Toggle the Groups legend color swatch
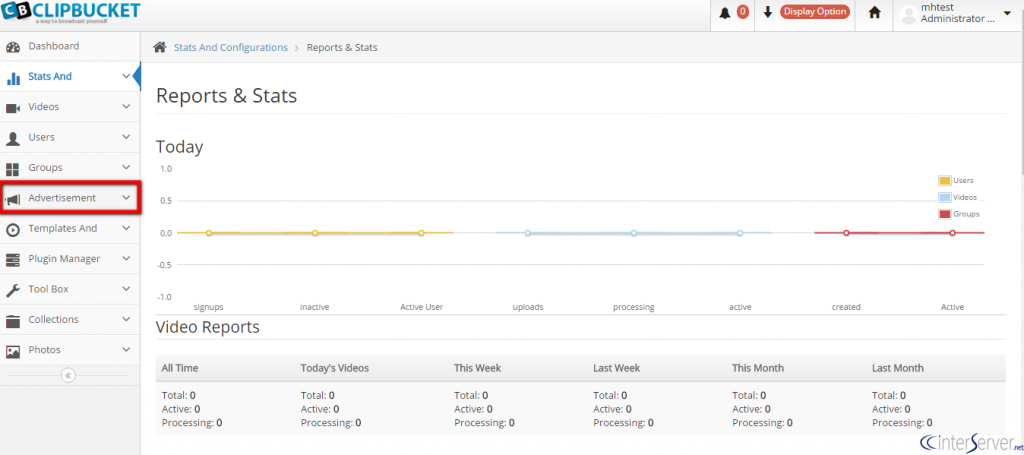This screenshot has height=455, width=1024. [944, 214]
